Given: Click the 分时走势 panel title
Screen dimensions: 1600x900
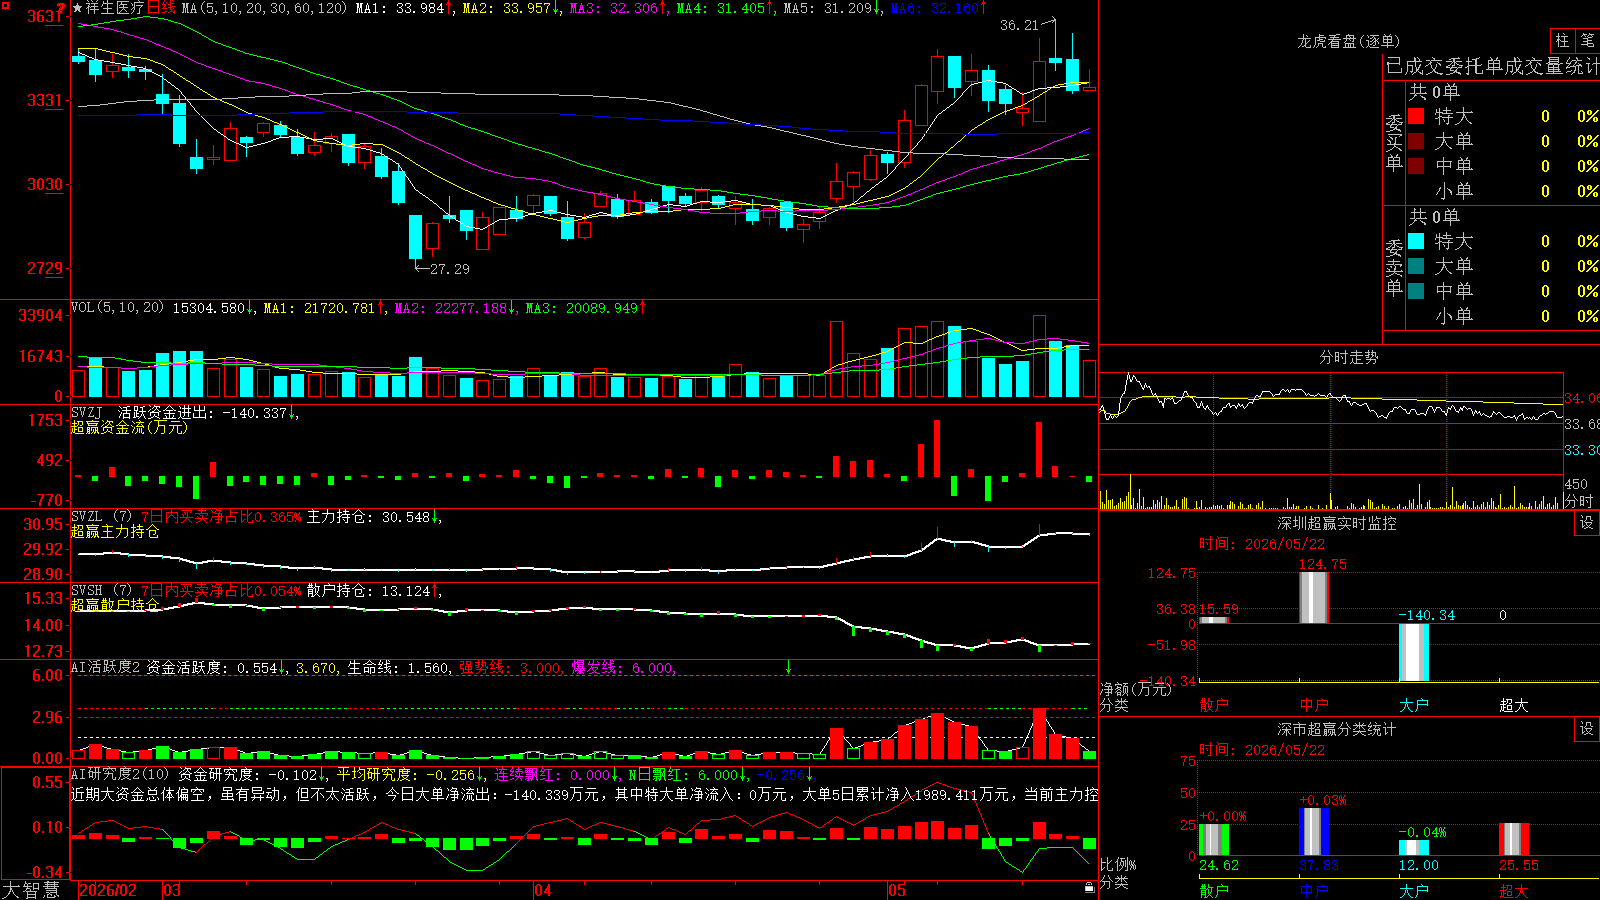Looking at the screenshot, I should click(x=1349, y=357).
